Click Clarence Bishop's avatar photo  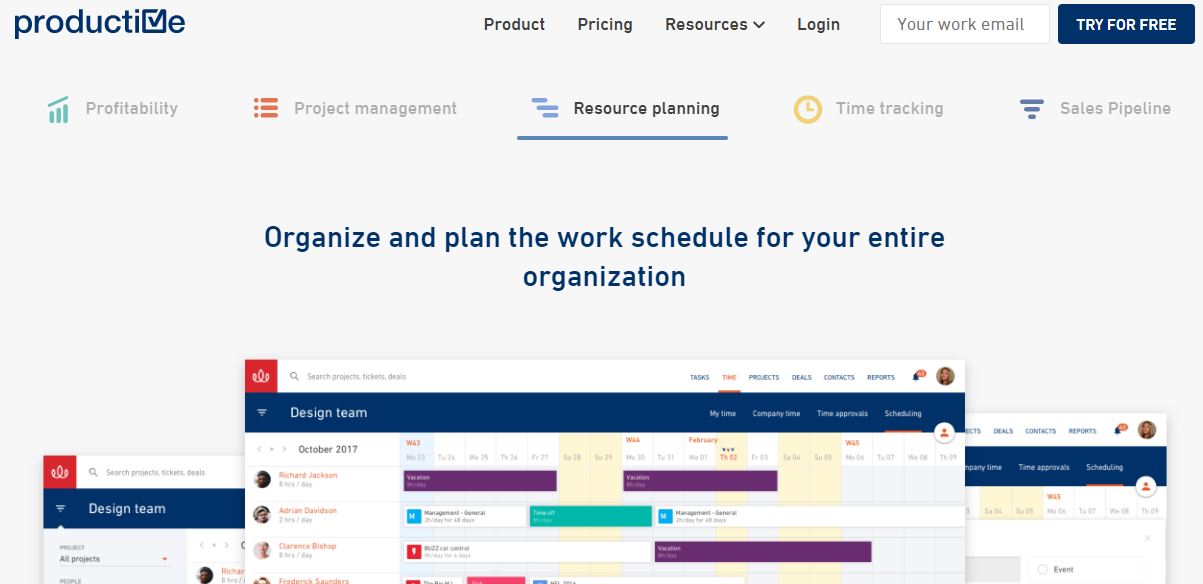262,551
